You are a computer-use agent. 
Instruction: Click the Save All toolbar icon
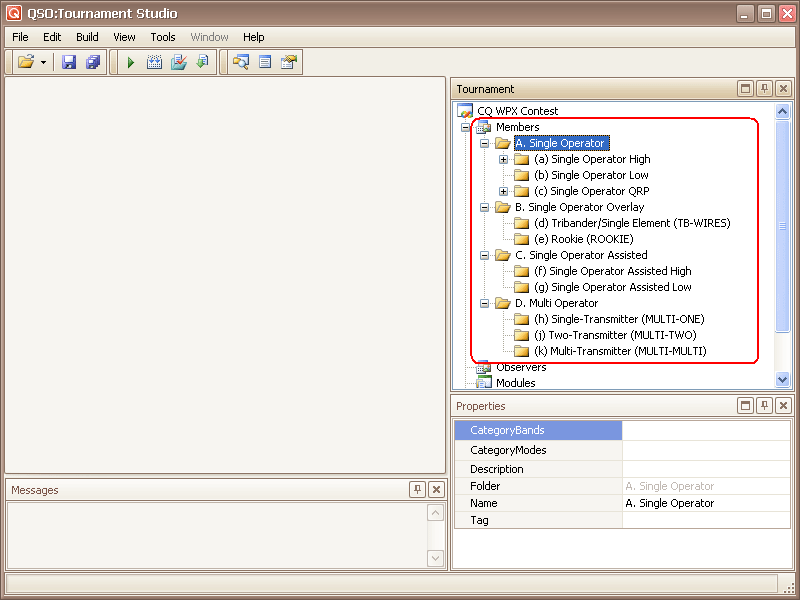93,62
